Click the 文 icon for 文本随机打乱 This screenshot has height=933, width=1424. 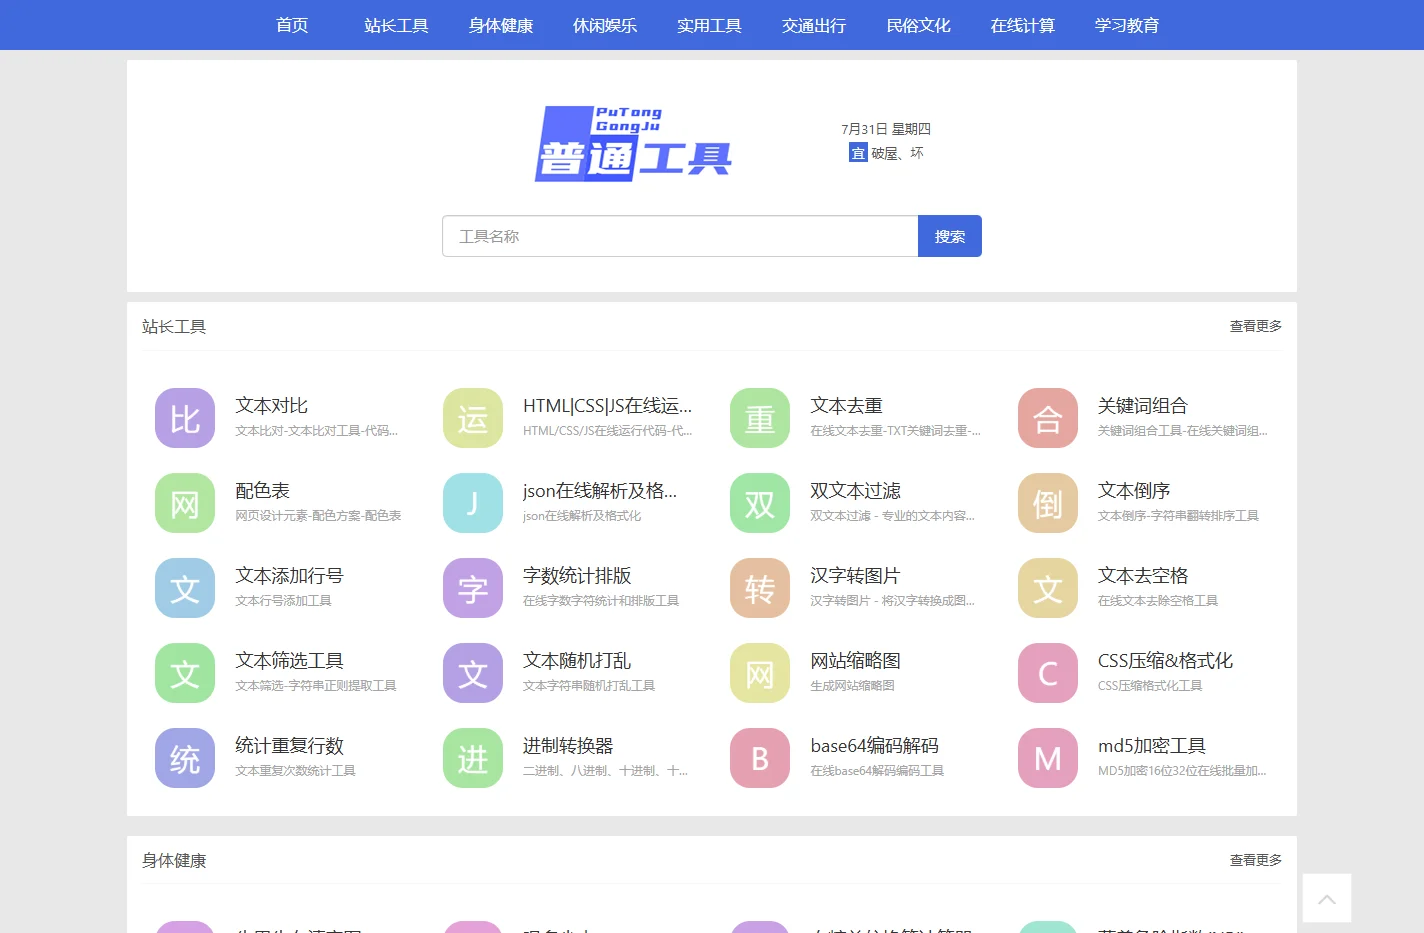pyautogui.click(x=473, y=673)
